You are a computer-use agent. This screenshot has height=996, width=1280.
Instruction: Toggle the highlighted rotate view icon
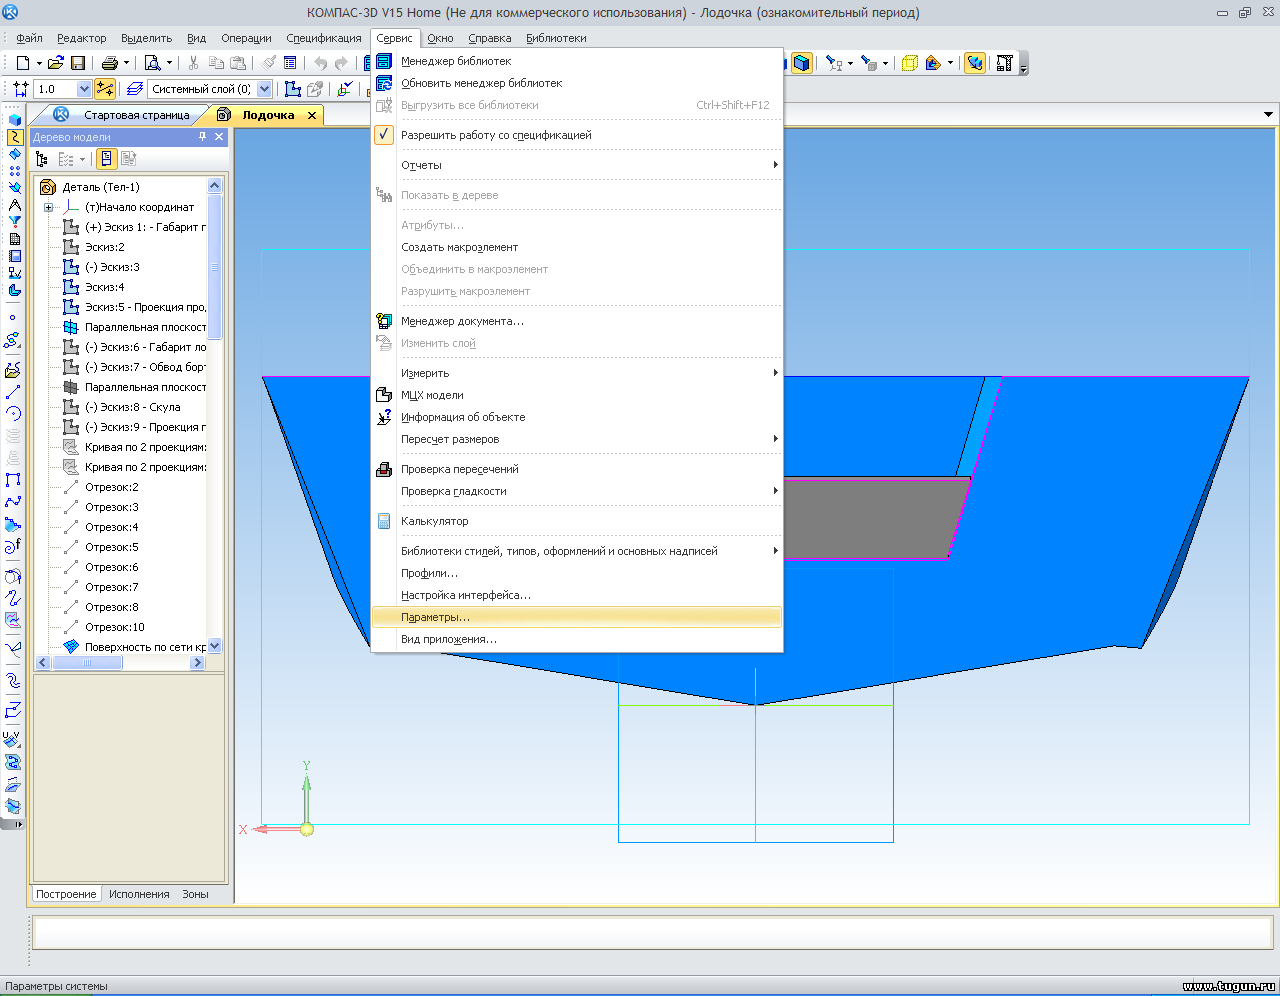click(x=975, y=63)
